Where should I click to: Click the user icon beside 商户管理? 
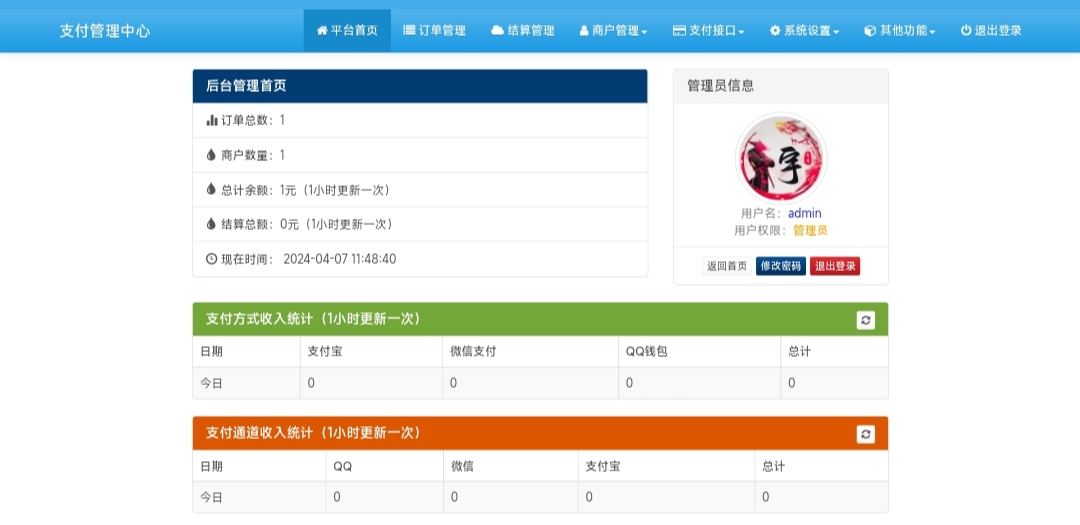click(x=584, y=30)
